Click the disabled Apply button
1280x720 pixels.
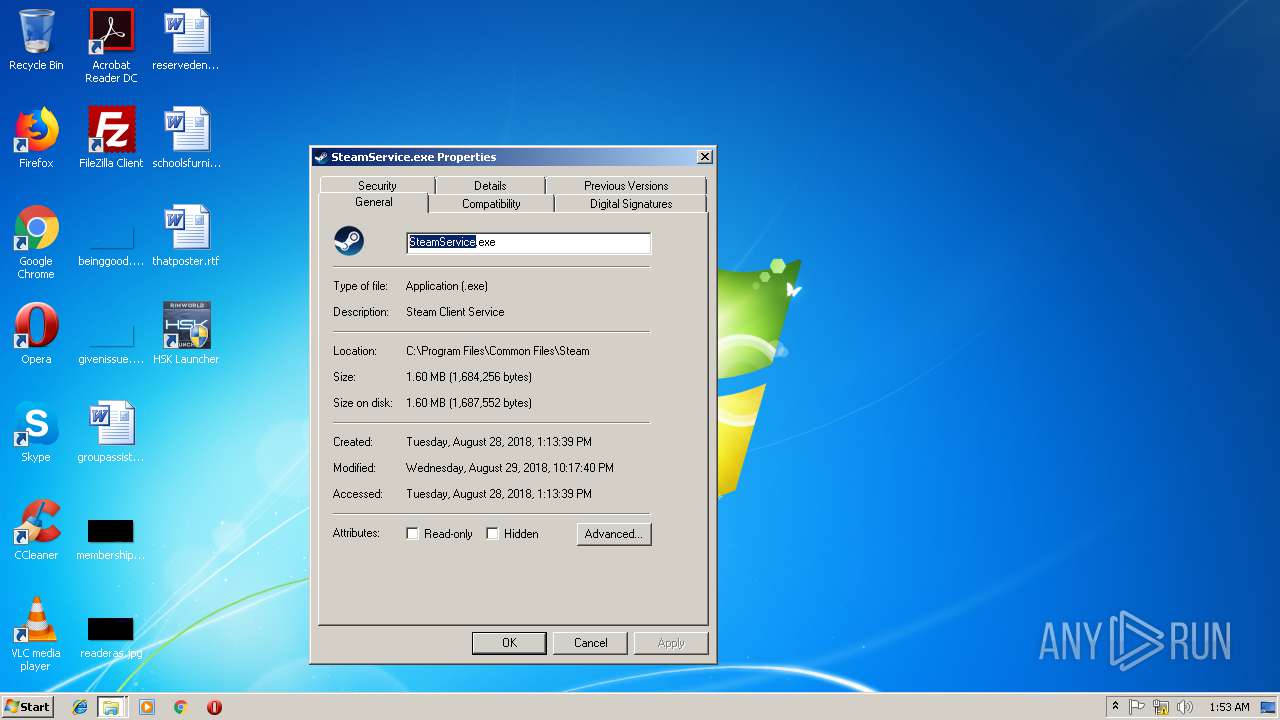click(x=671, y=643)
